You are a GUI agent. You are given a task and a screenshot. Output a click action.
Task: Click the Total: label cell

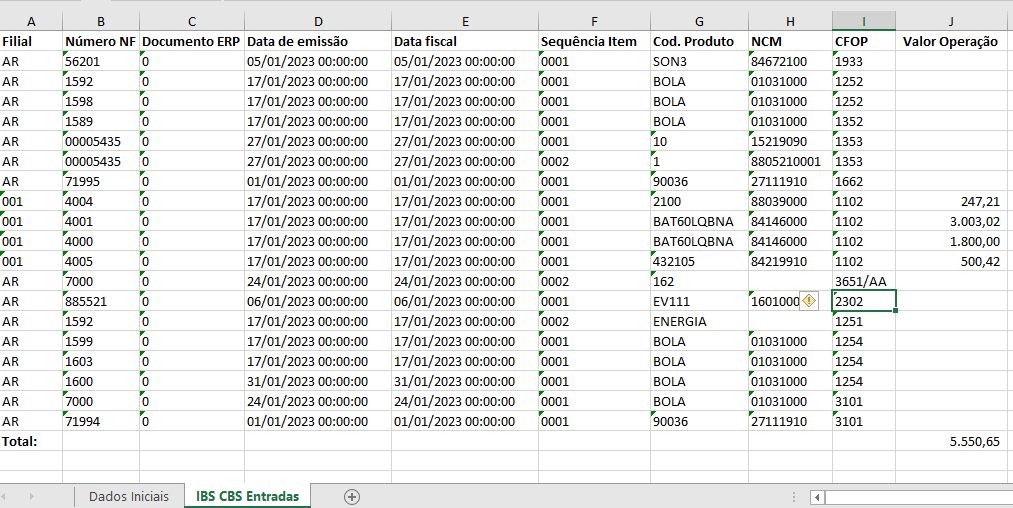tap(30, 441)
